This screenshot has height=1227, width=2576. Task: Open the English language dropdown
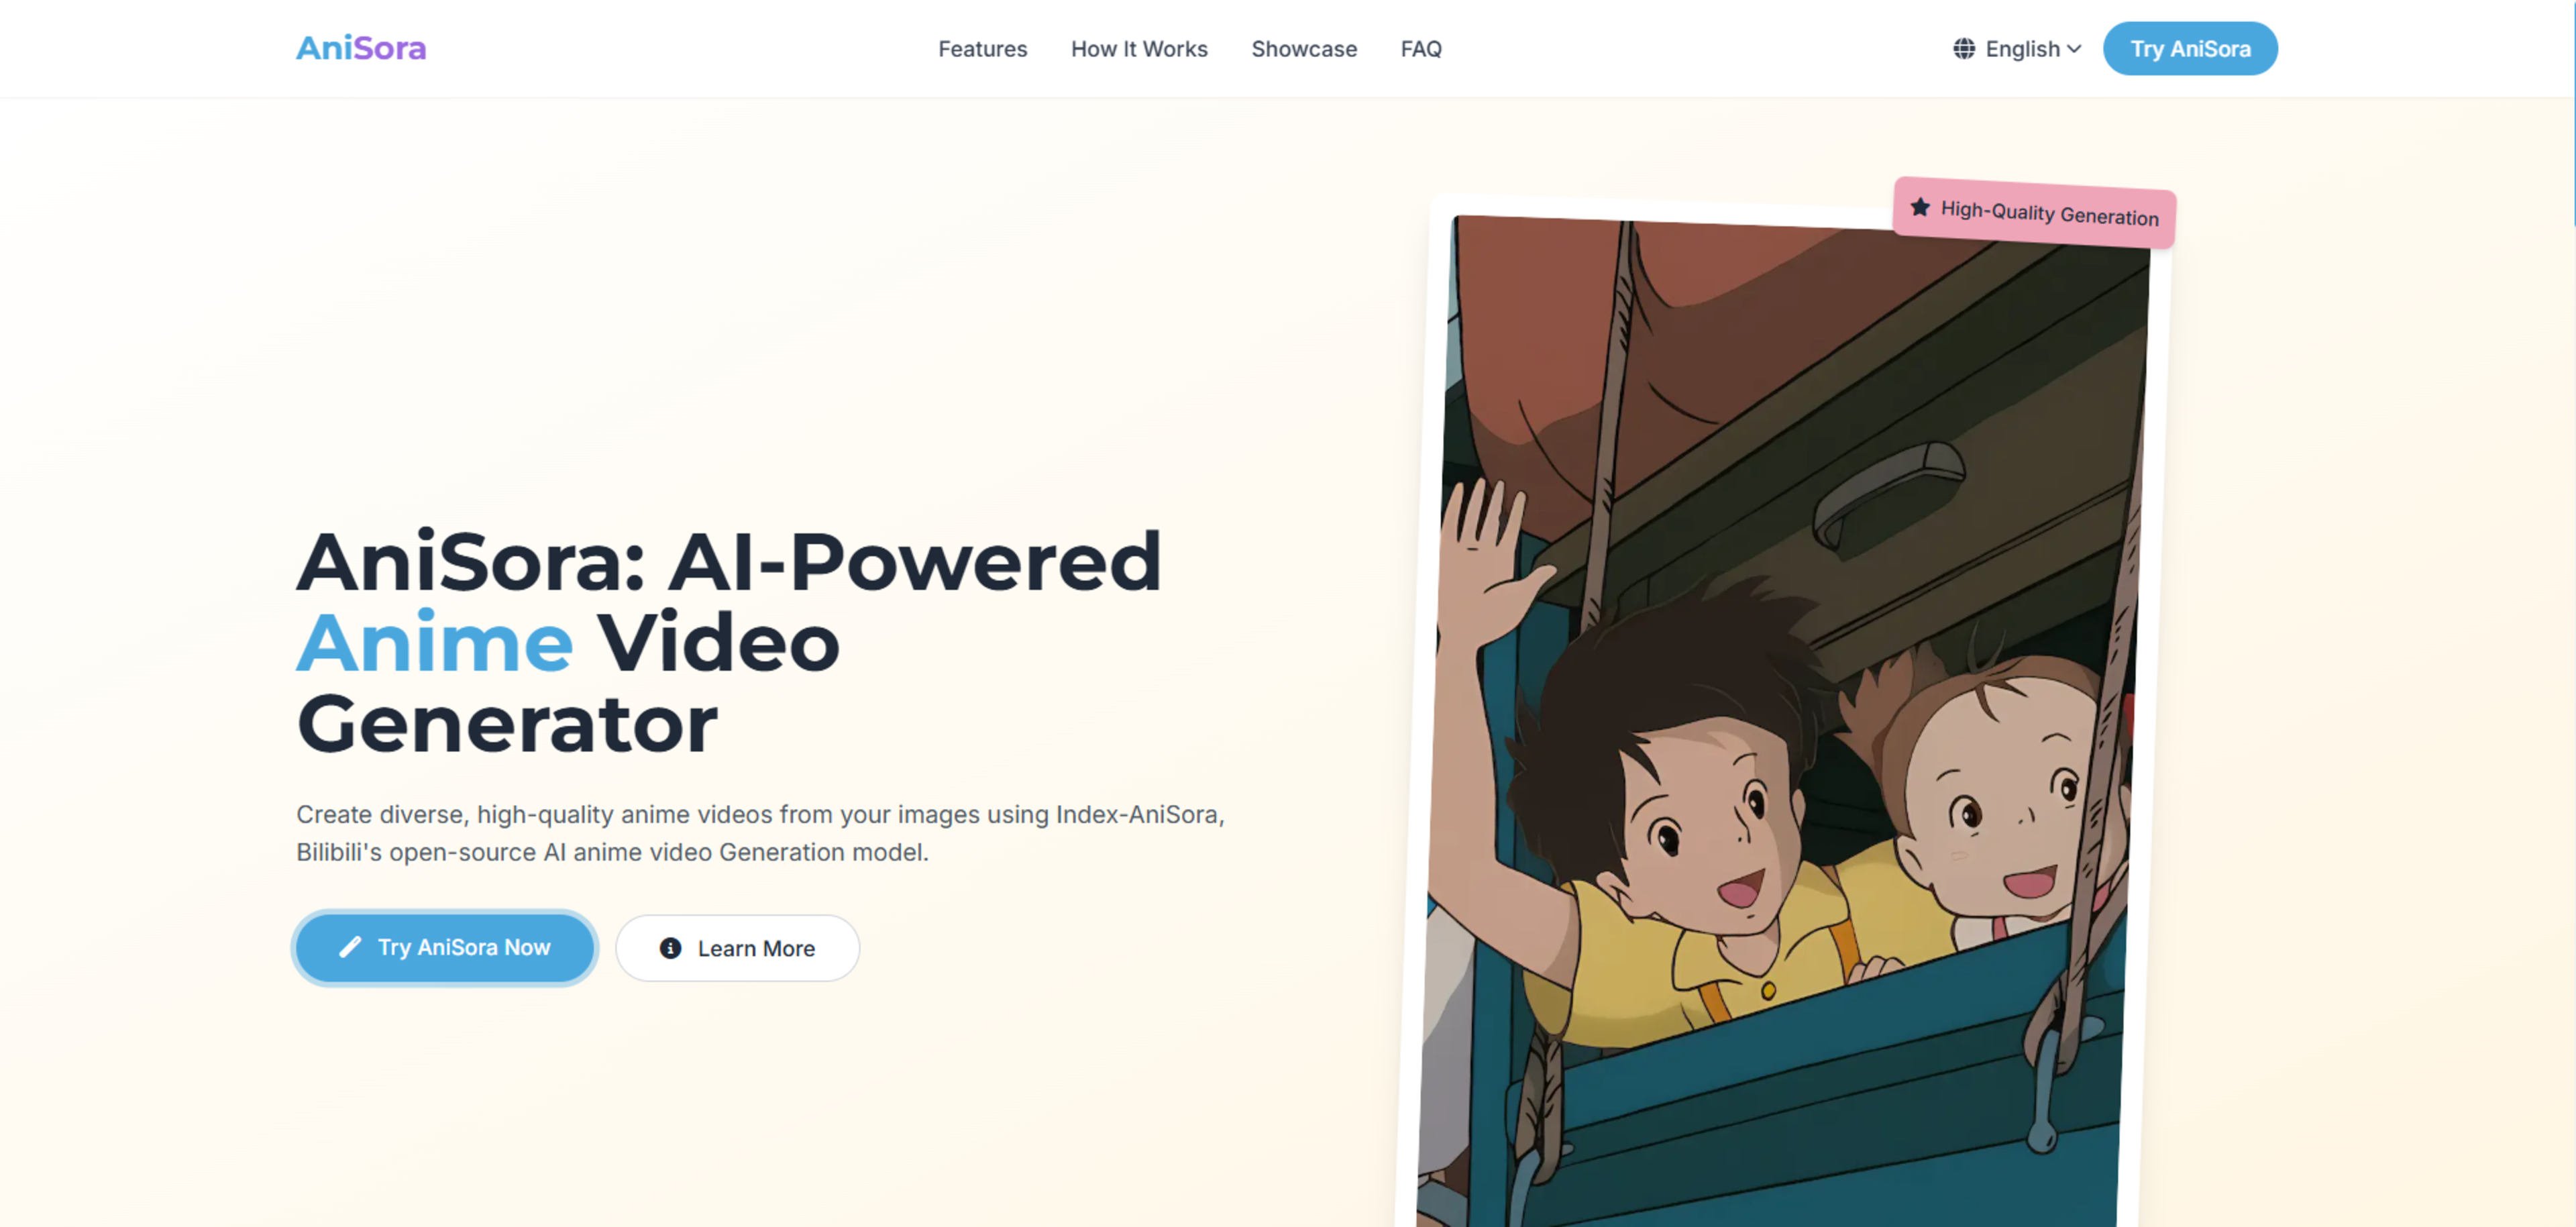click(x=2022, y=49)
